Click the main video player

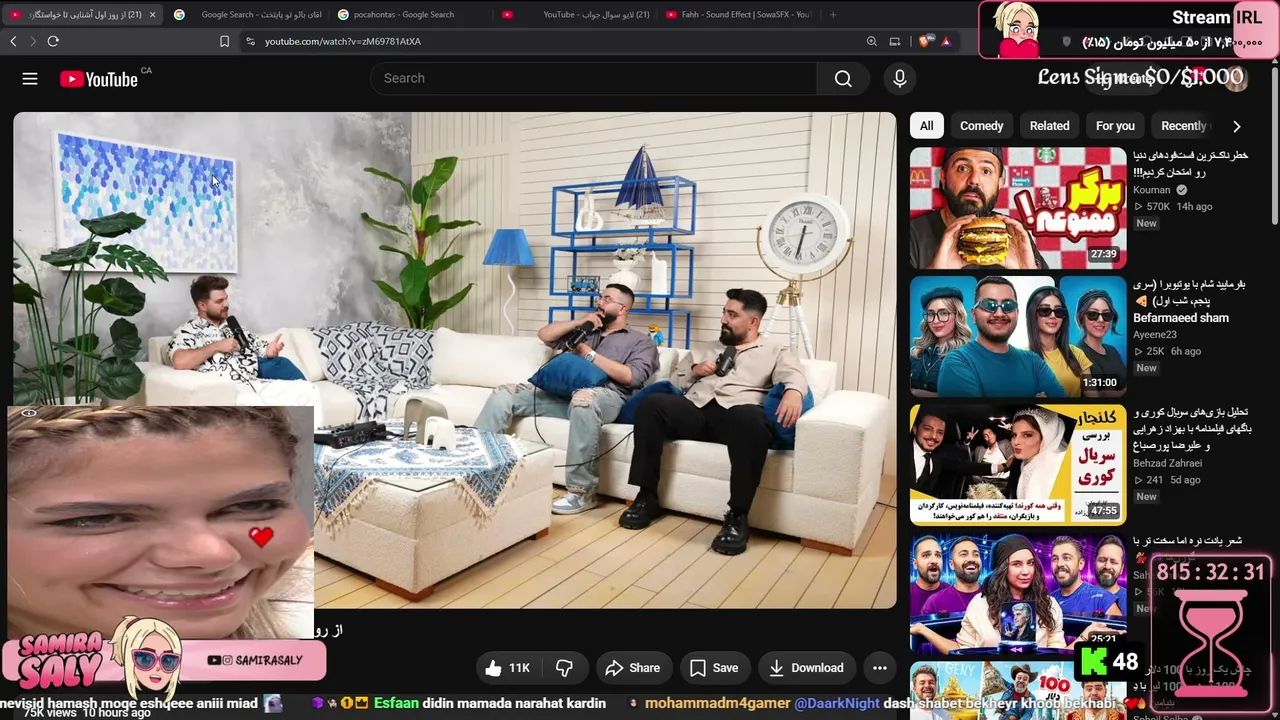click(x=455, y=360)
